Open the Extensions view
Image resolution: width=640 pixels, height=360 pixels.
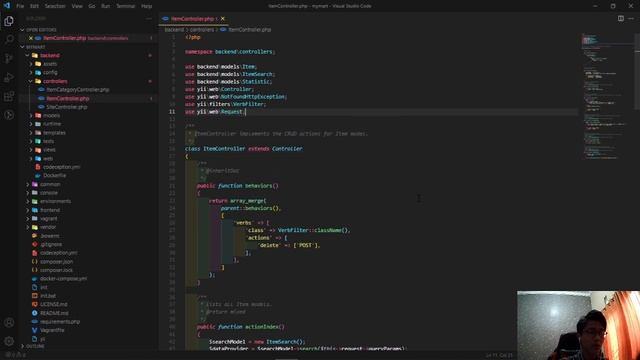coord(9,96)
